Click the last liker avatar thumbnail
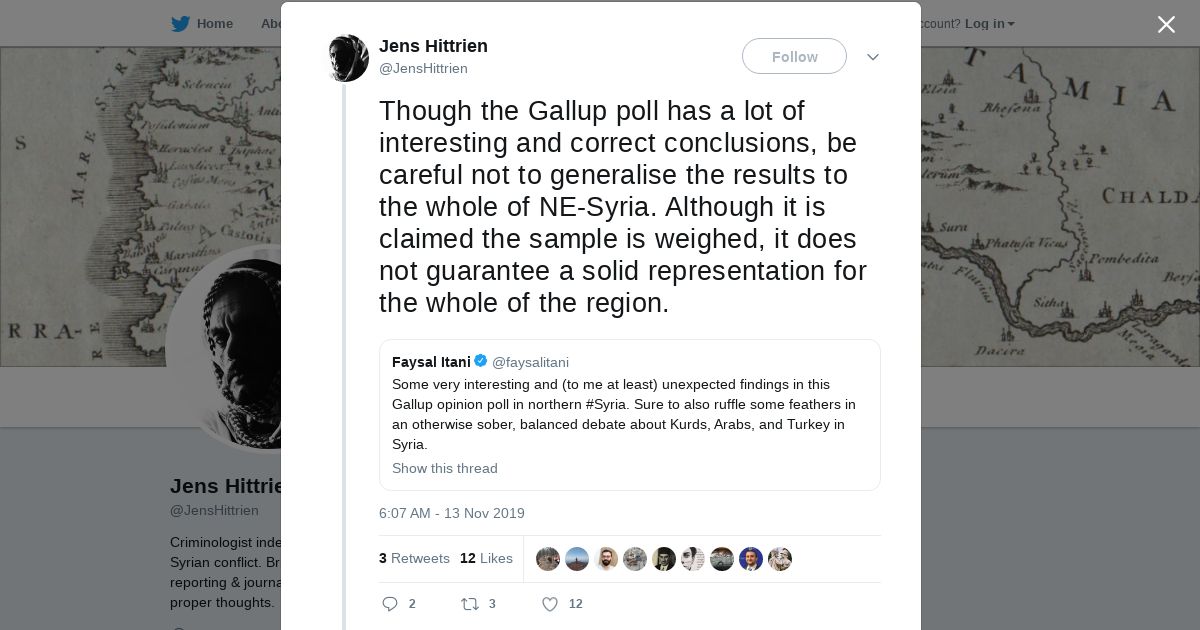Viewport: 1200px width, 630px height. pyautogui.click(x=780, y=559)
